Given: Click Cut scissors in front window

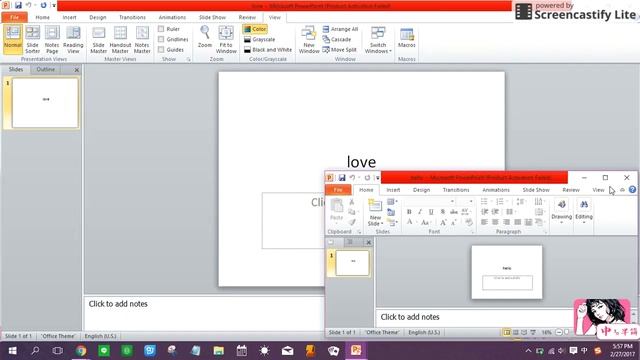Looking at the screenshot, I should [x=351, y=202].
